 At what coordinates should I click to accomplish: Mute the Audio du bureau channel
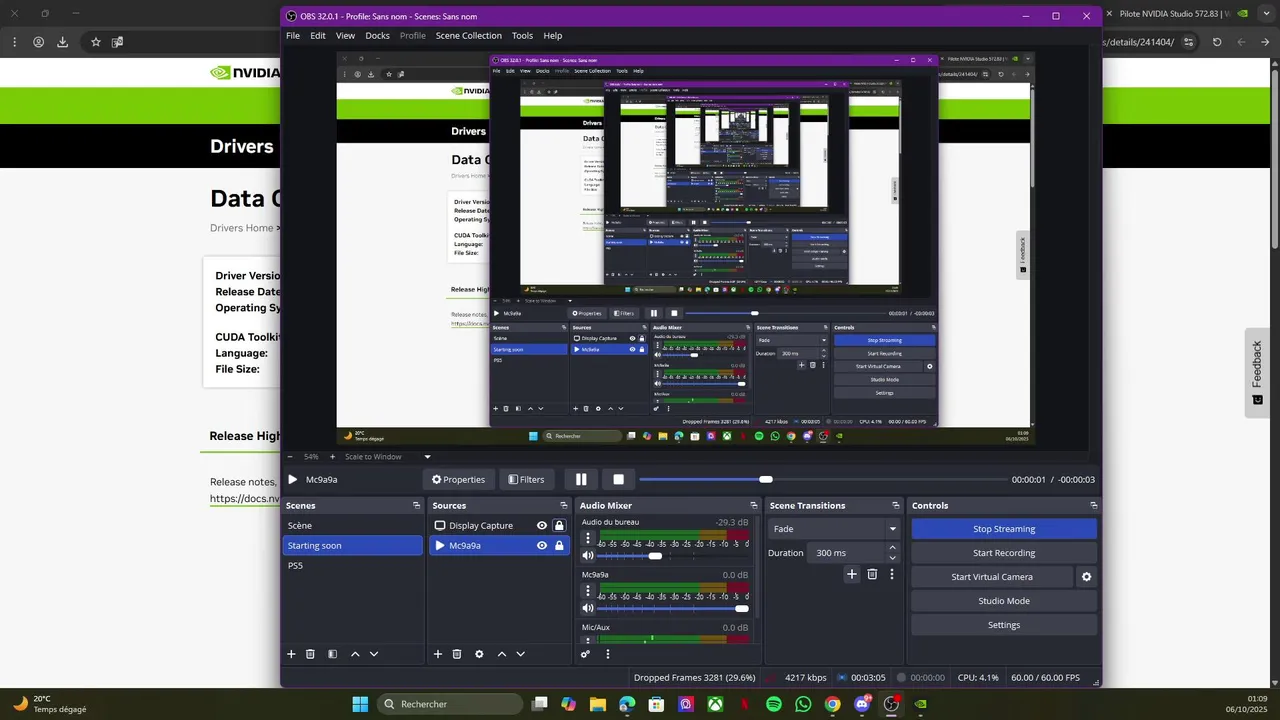pyautogui.click(x=588, y=556)
